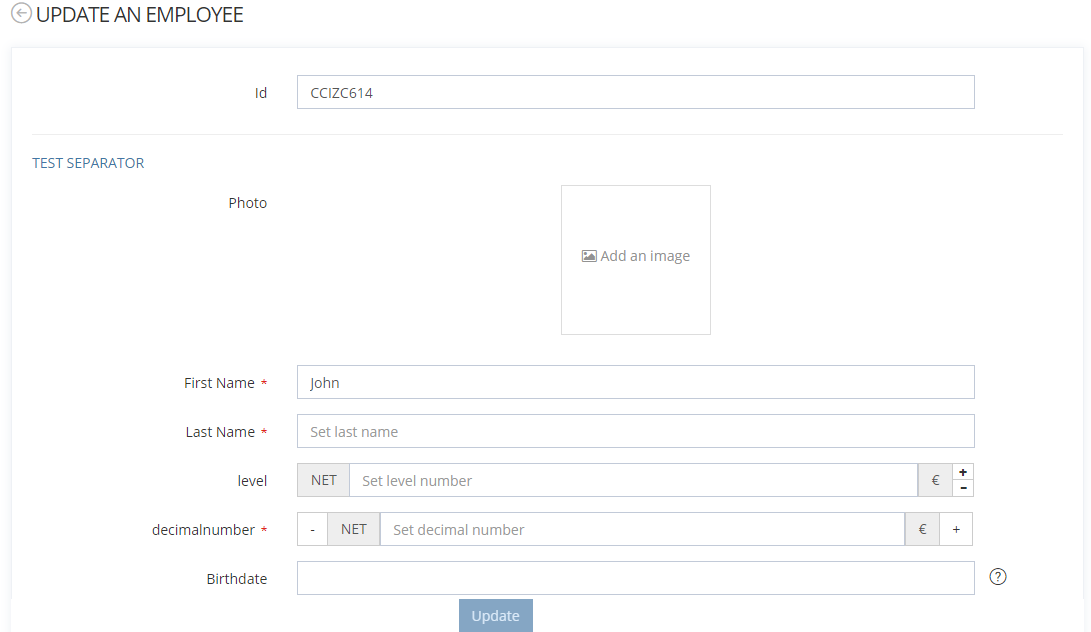1091x632 pixels.
Task: Decrease level with the minus stepper
Action: coord(963,488)
